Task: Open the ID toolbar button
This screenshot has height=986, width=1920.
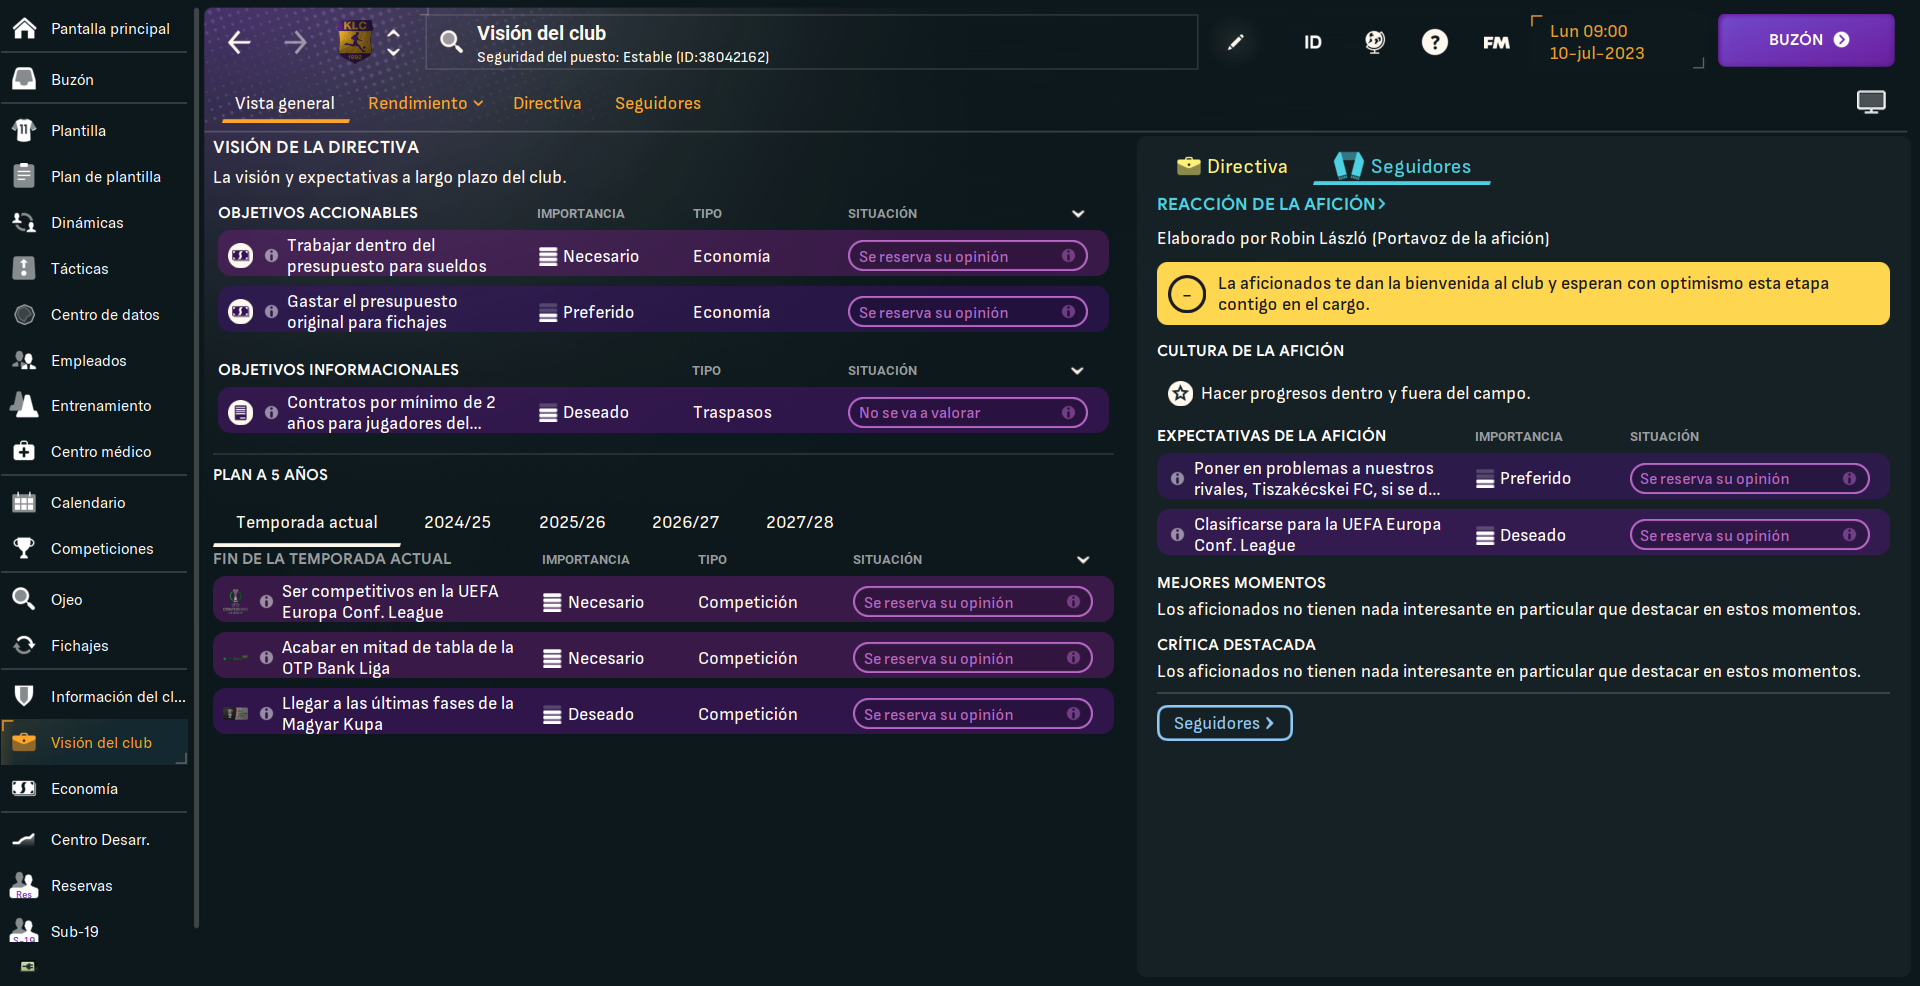Action: (1313, 42)
